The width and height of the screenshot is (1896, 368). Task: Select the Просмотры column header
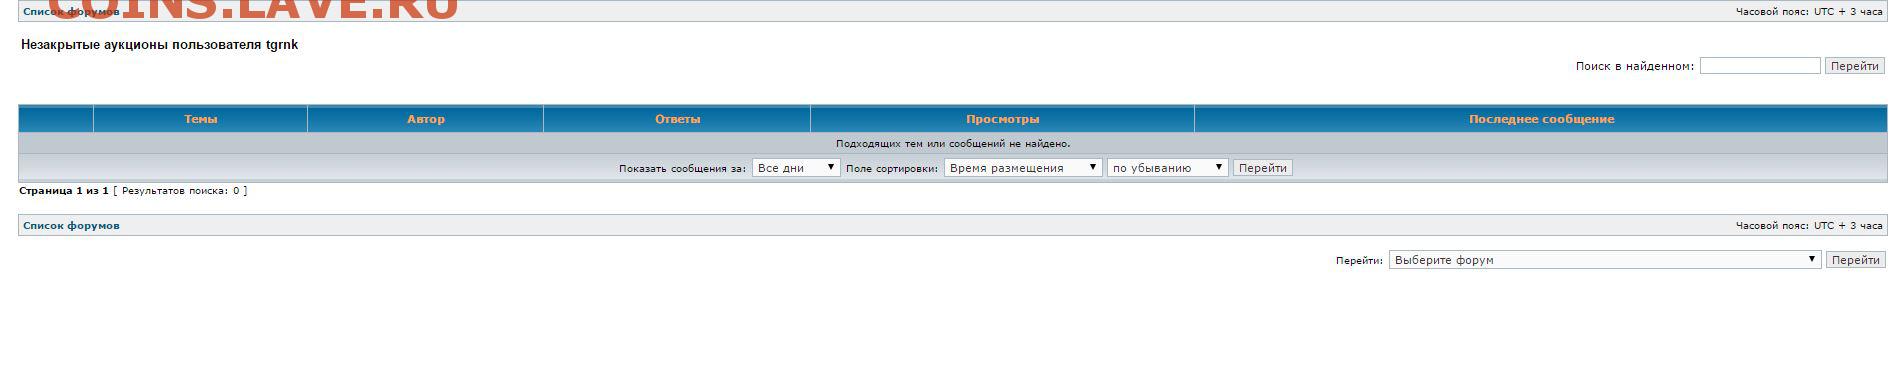point(1002,119)
